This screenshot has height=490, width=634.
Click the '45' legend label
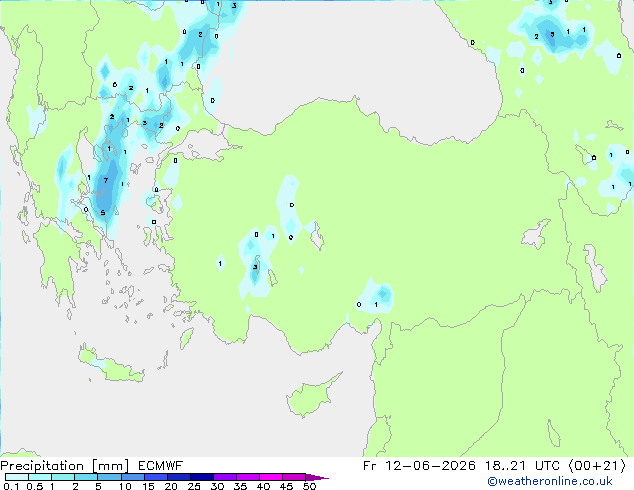286,486
